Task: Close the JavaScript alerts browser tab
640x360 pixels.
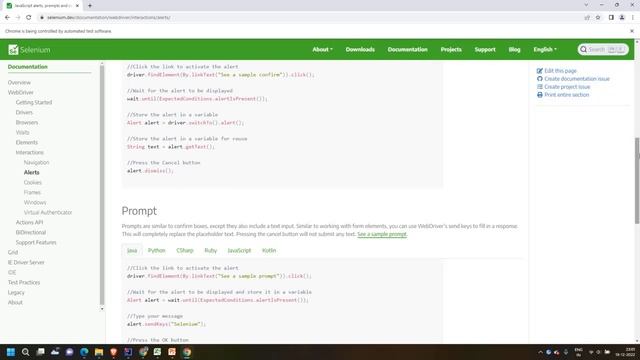Action: click(77, 6)
